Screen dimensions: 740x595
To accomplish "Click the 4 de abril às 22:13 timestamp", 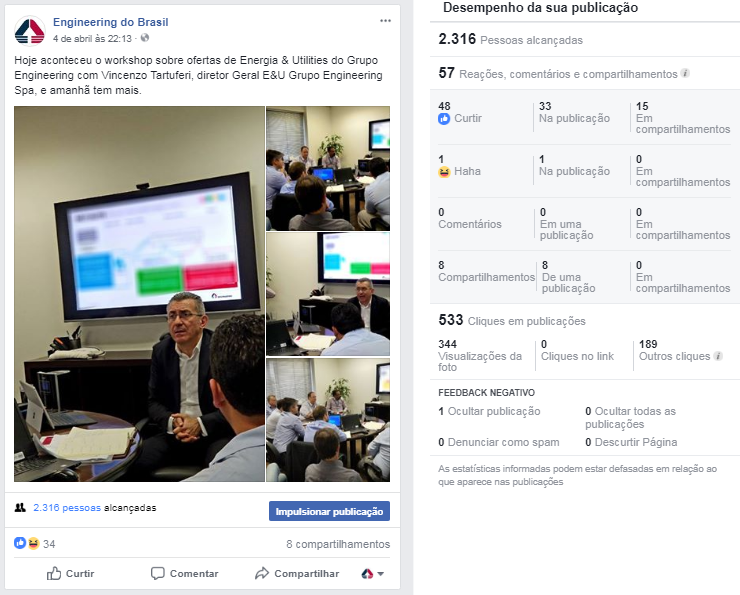I will (92, 38).
